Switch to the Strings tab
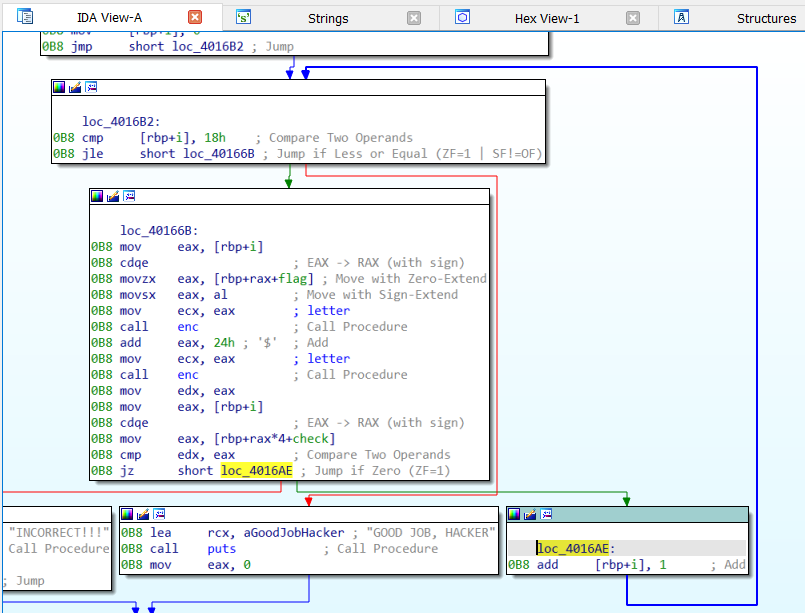 (x=328, y=18)
